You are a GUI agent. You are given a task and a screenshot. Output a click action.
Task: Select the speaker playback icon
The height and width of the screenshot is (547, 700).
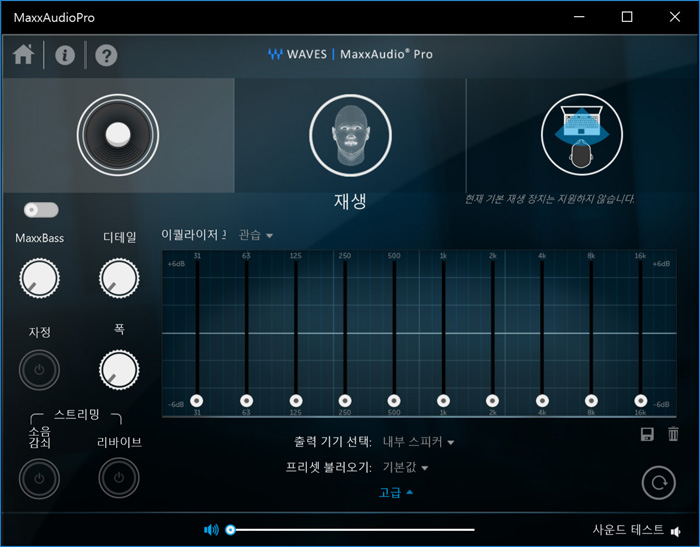(118, 135)
